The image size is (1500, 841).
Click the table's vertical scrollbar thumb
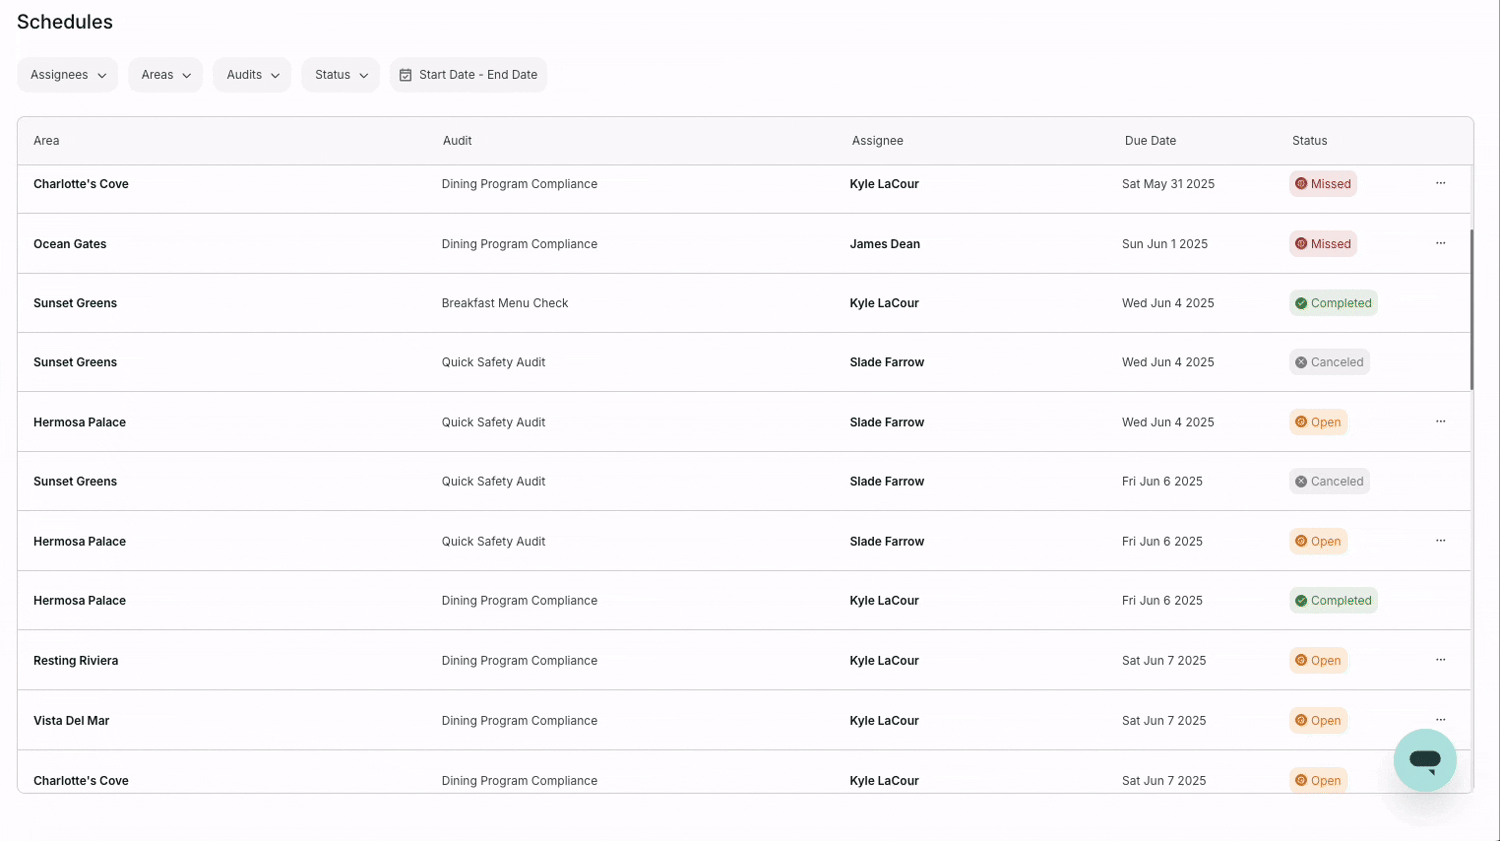pos(1471,310)
